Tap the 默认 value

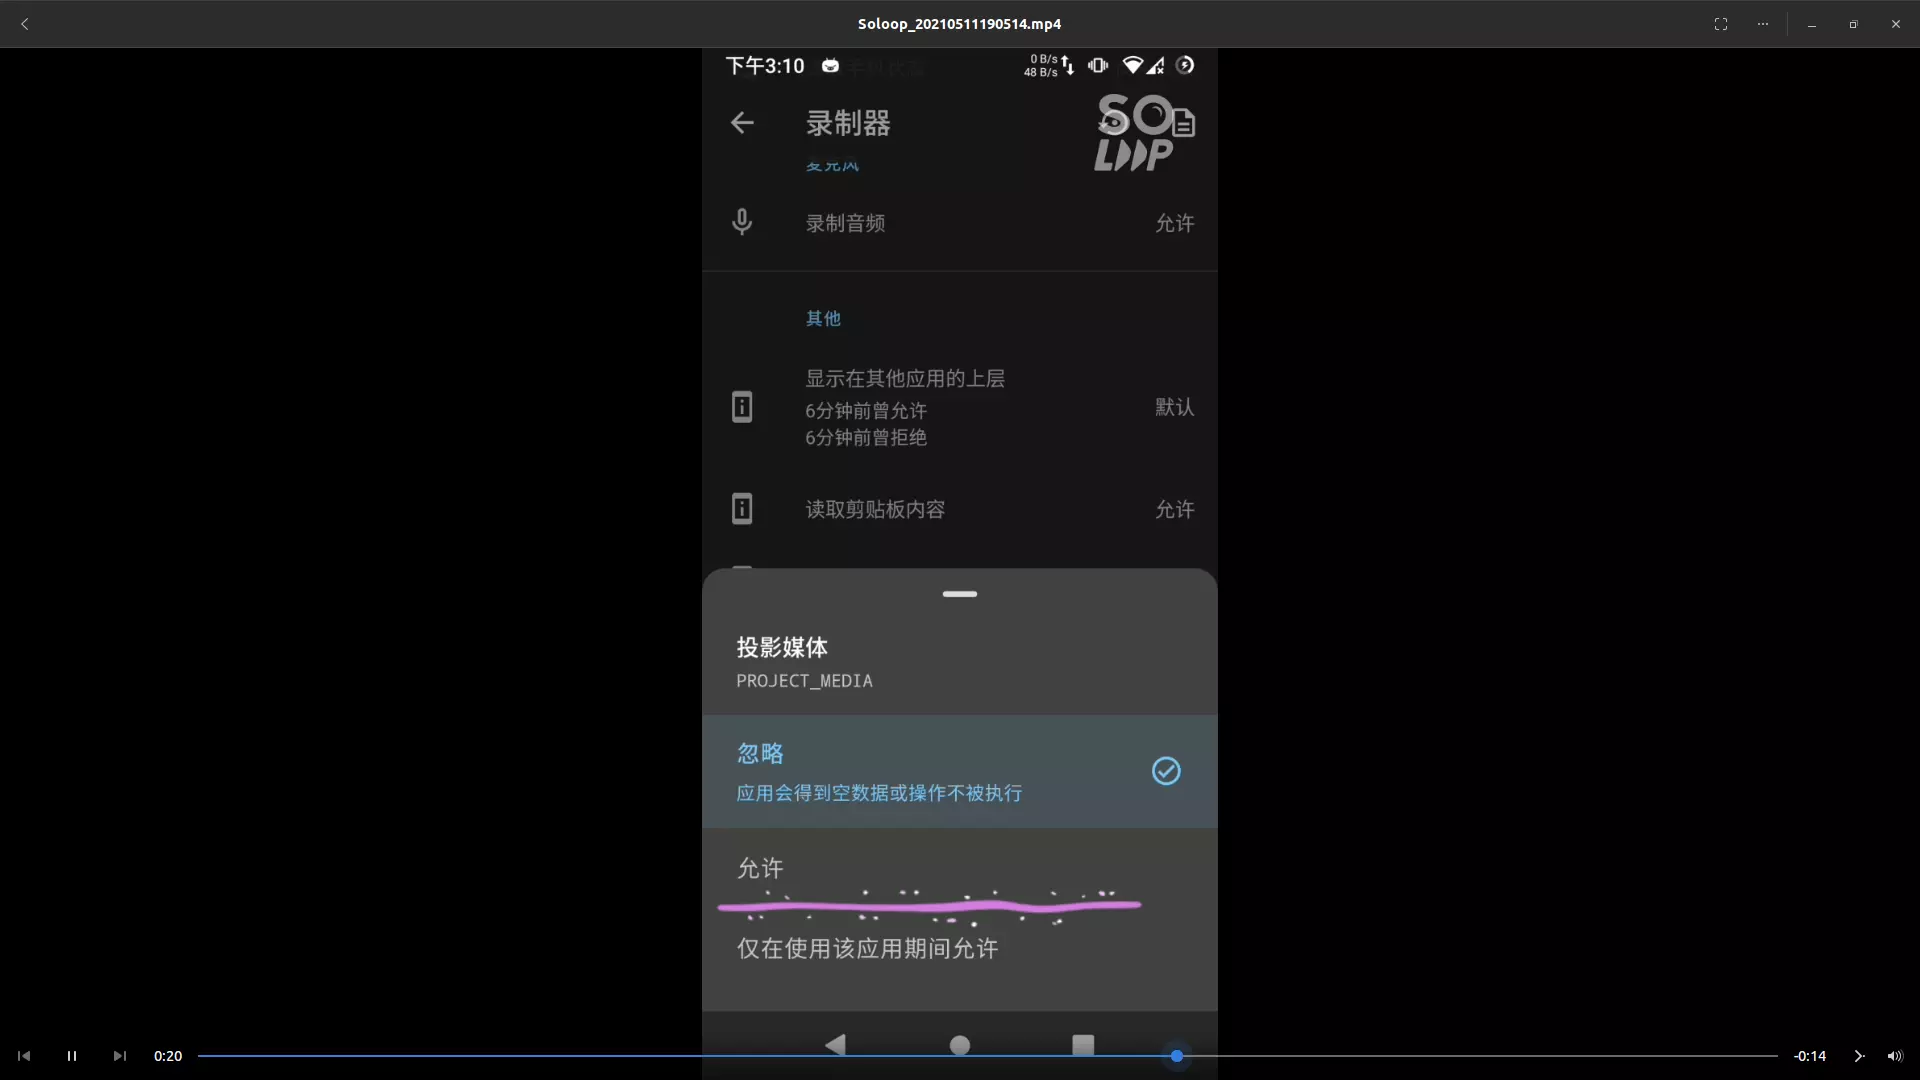point(1175,407)
